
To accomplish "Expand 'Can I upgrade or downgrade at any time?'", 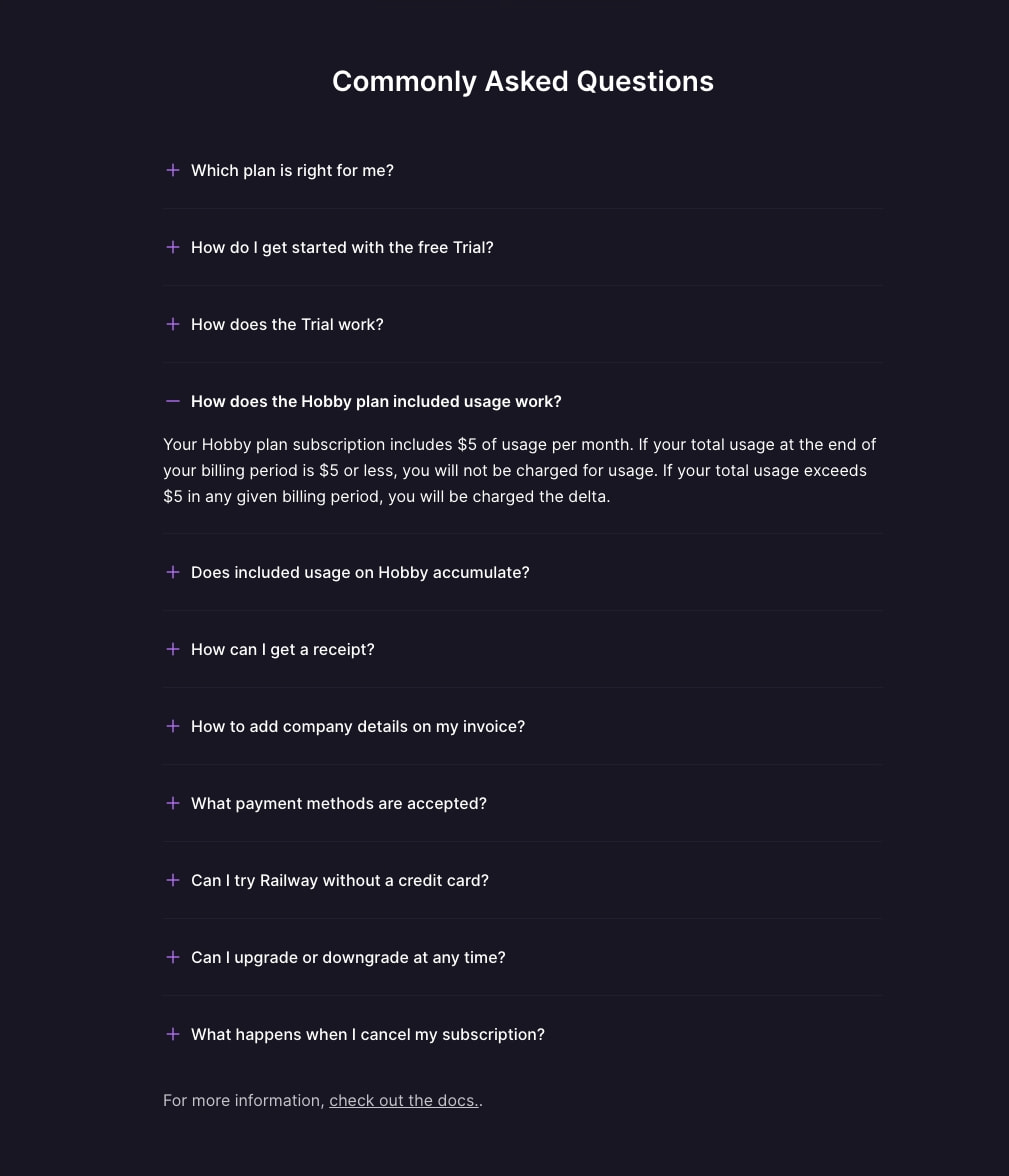I will (348, 958).
